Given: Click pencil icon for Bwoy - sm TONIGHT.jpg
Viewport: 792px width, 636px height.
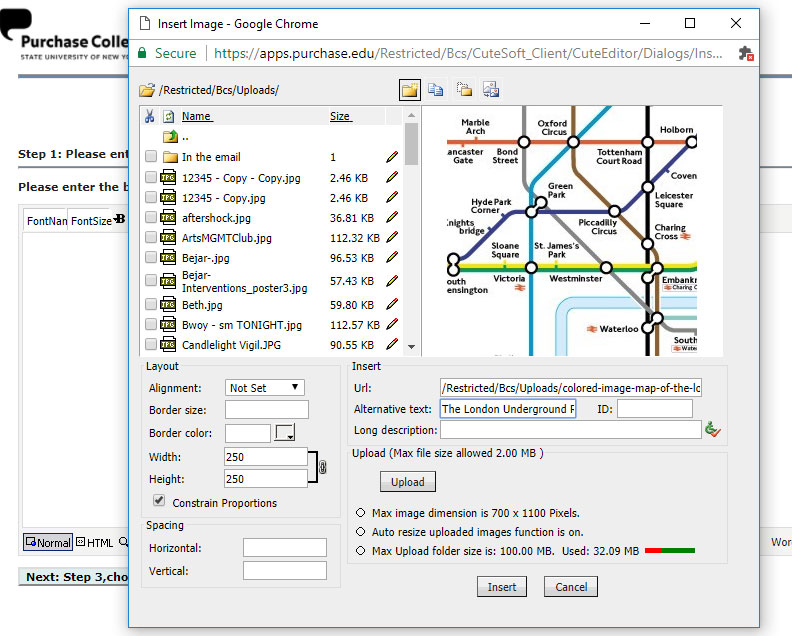Looking at the screenshot, I should (x=392, y=324).
